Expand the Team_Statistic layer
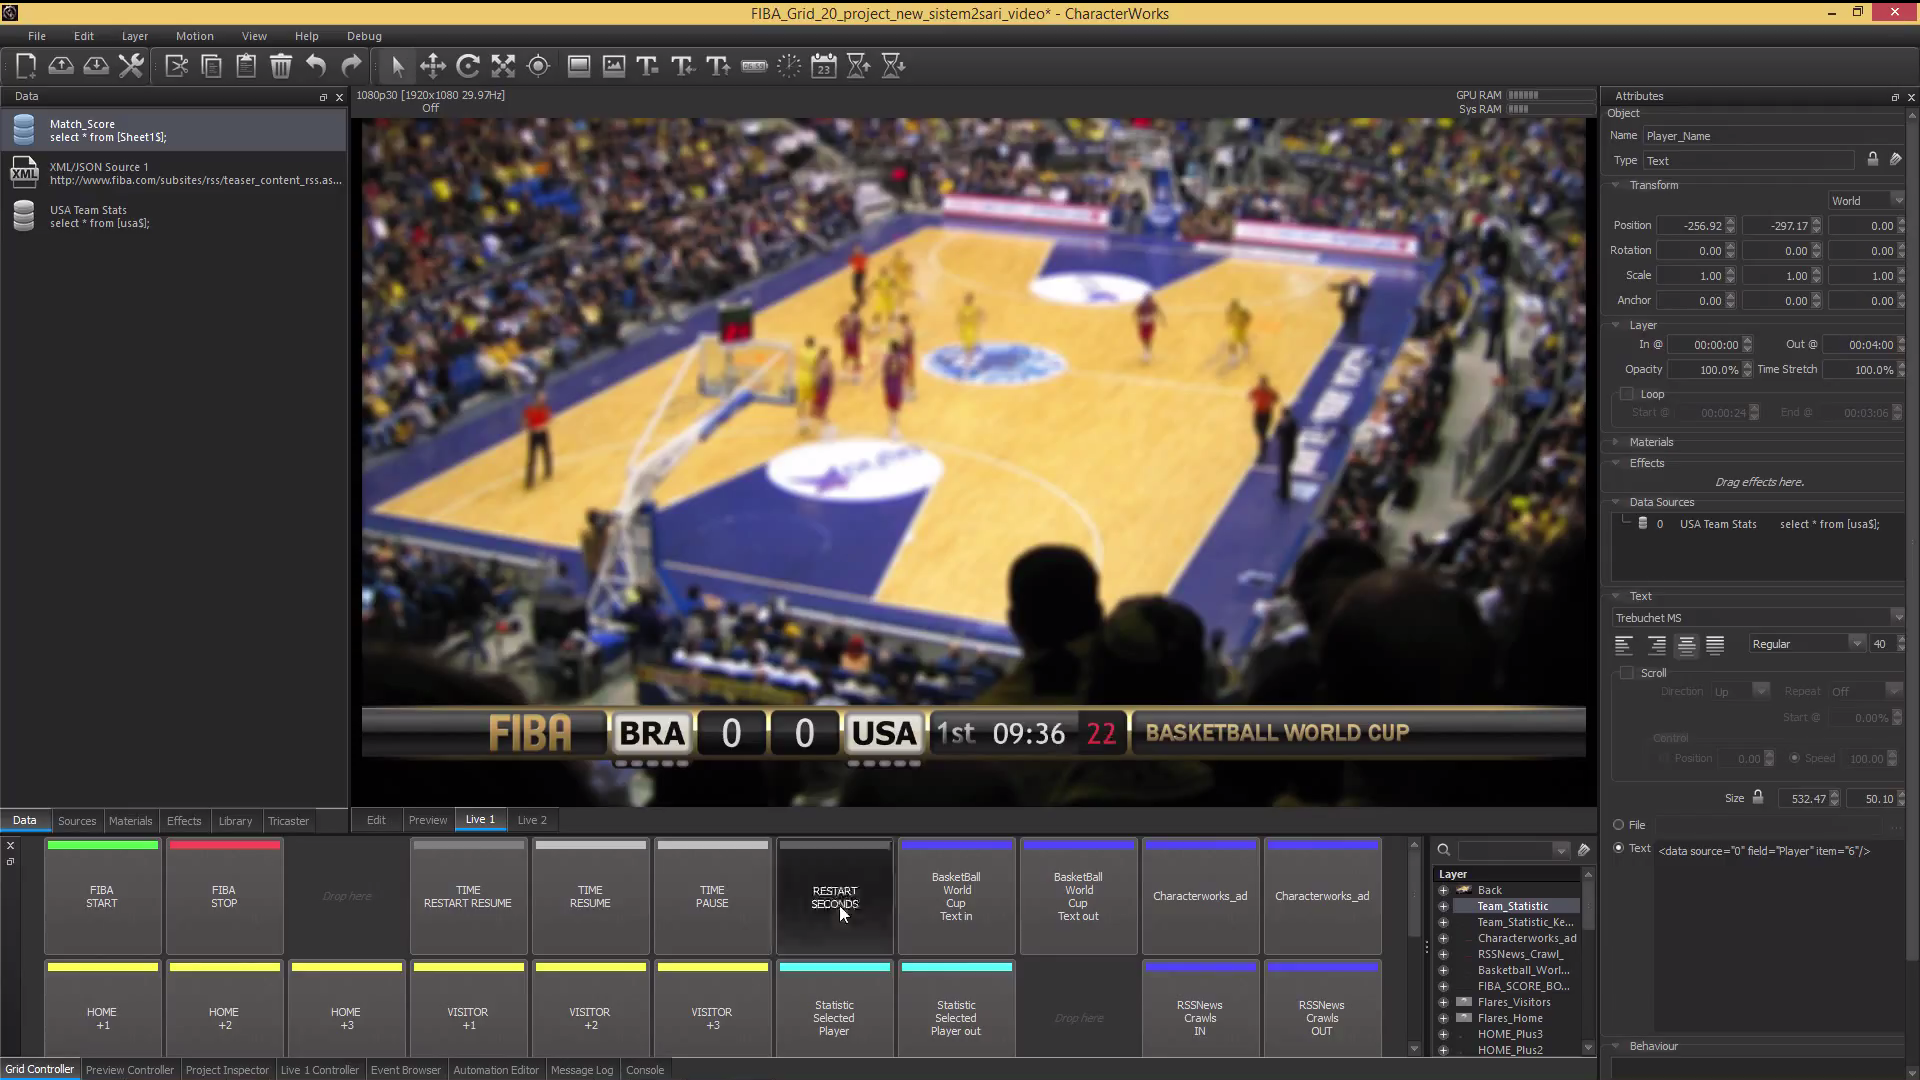This screenshot has height=1080, width=1920. (1443, 906)
